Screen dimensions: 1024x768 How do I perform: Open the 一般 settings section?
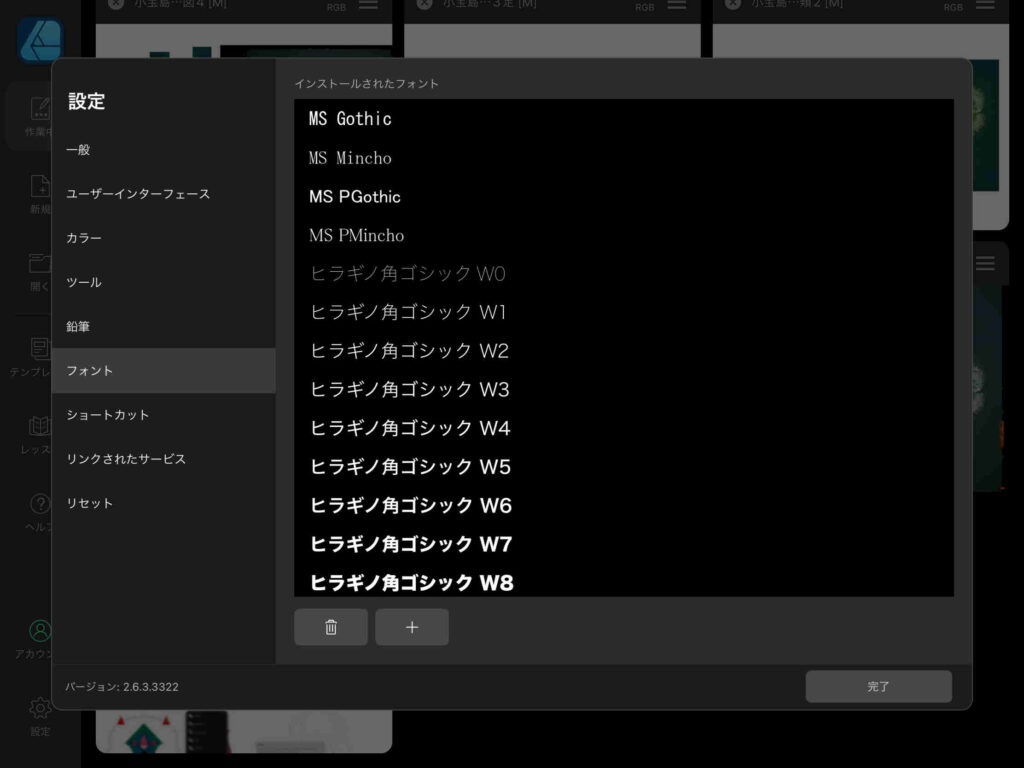click(163, 150)
